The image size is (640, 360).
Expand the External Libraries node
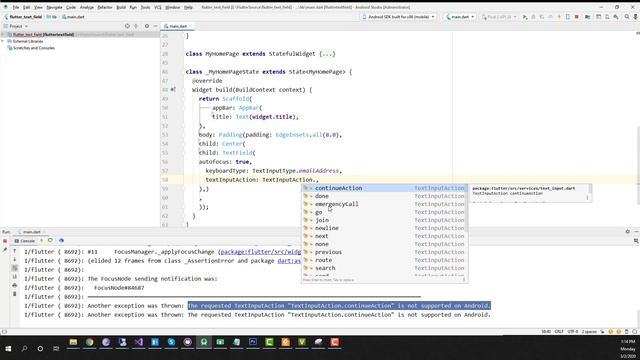pos(3,41)
